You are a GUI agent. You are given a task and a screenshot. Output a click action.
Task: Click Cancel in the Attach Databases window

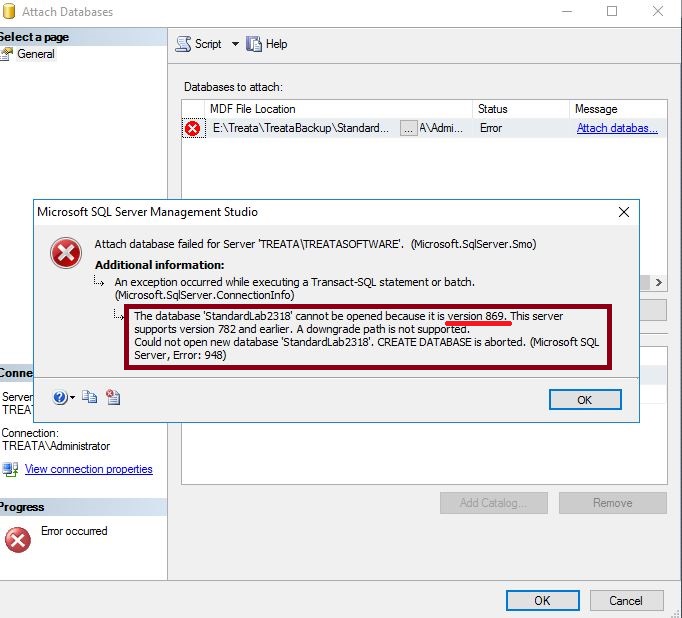(x=626, y=600)
